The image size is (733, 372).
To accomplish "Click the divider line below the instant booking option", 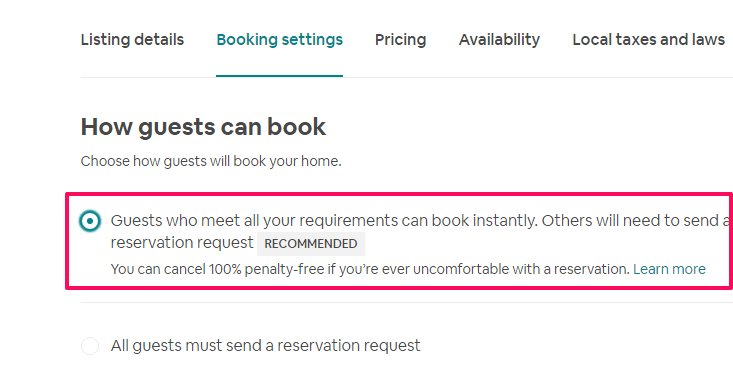I will coord(407,302).
